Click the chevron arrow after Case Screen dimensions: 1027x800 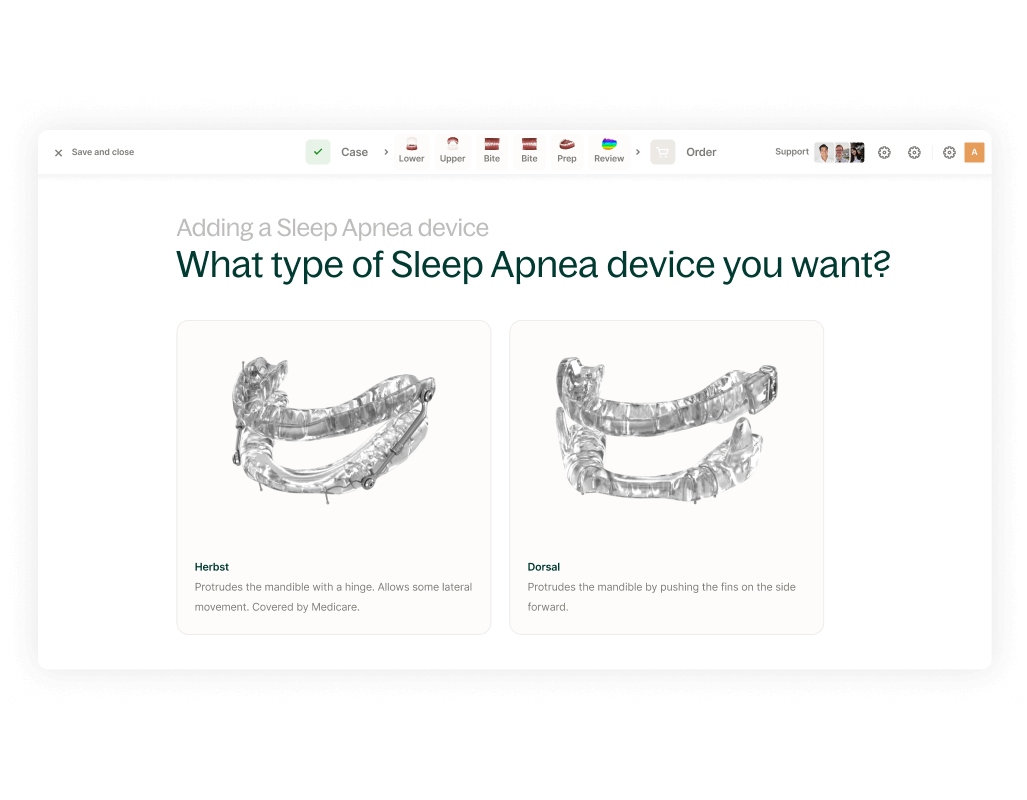point(386,152)
